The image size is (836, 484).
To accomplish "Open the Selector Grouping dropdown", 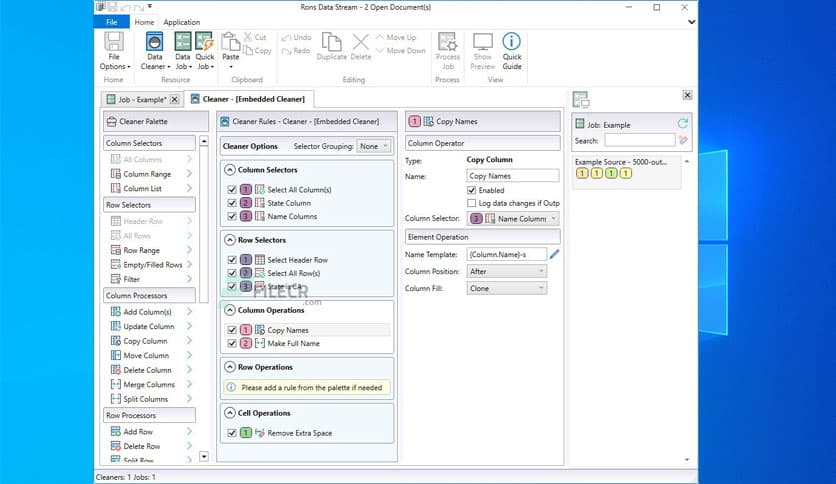I will pyautogui.click(x=373, y=146).
